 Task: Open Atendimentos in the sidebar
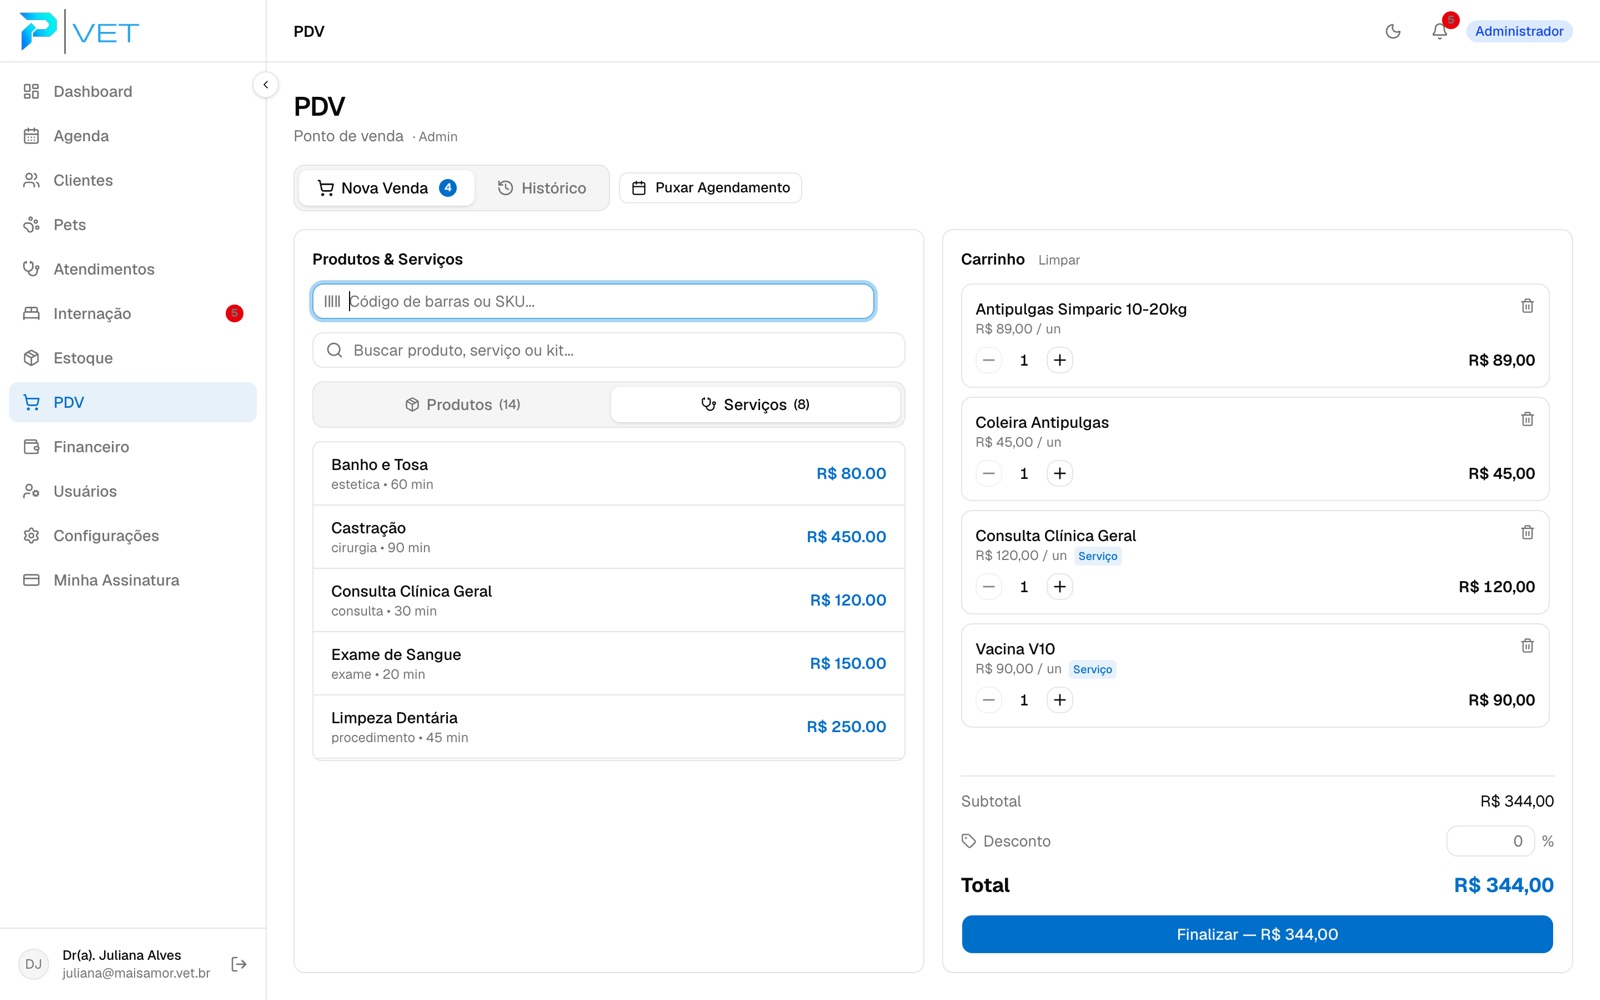click(133, 269)
